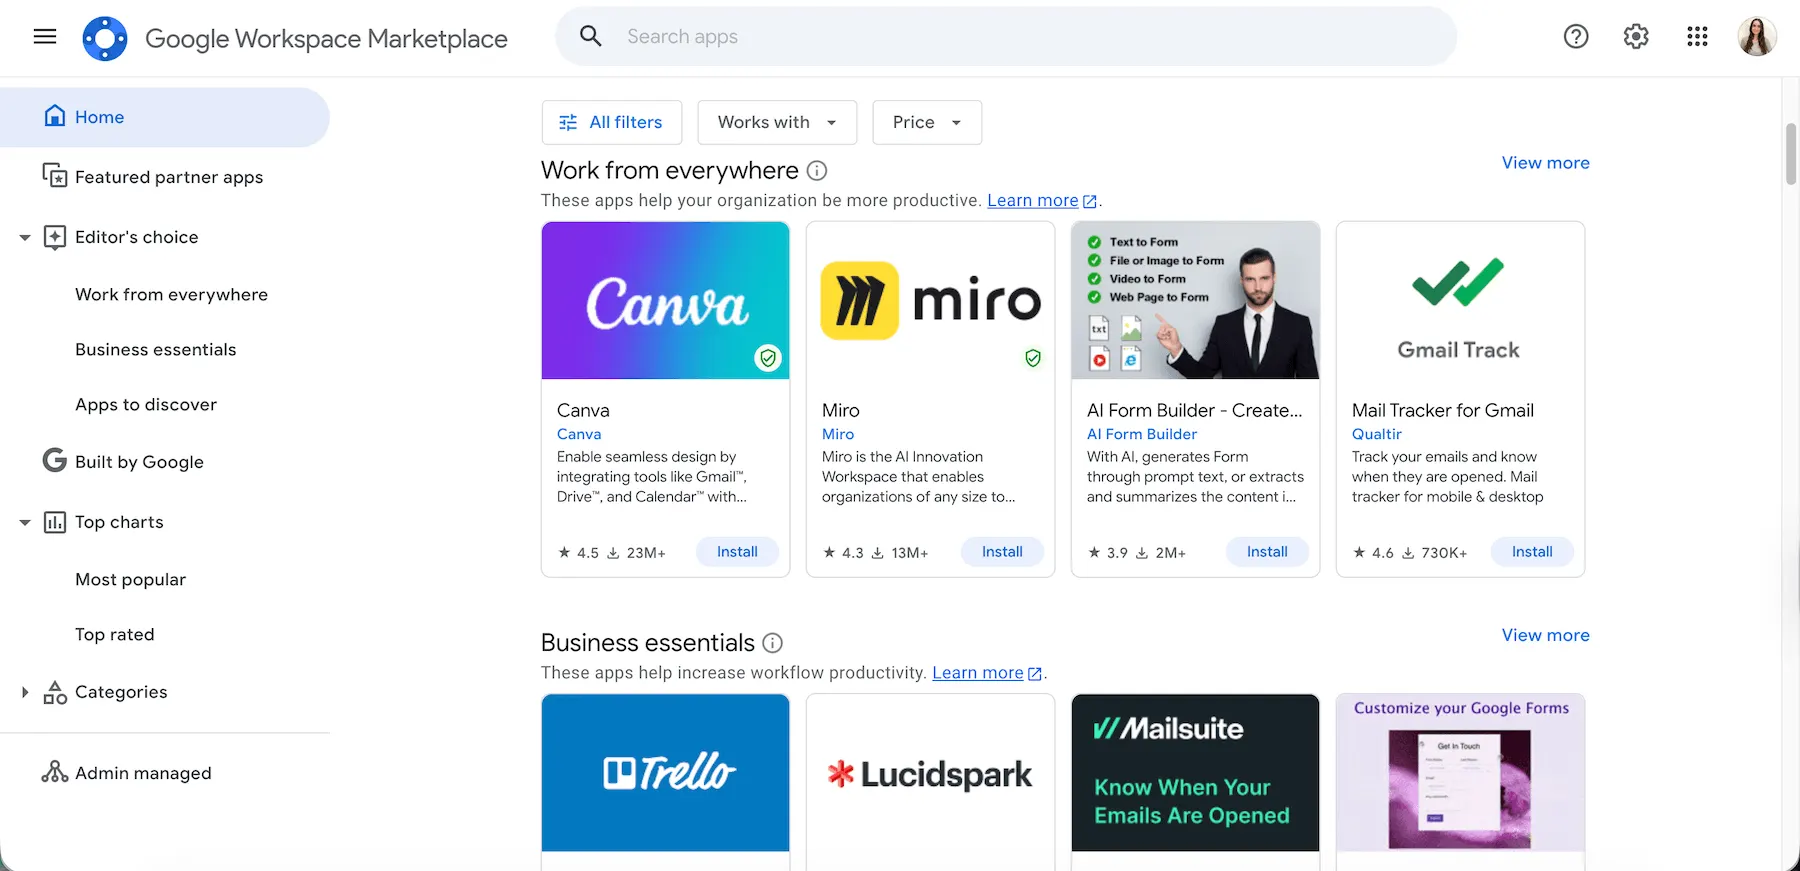Open the Google apps grid
The image size is (1800, 871).
(x=1697, y=37)
